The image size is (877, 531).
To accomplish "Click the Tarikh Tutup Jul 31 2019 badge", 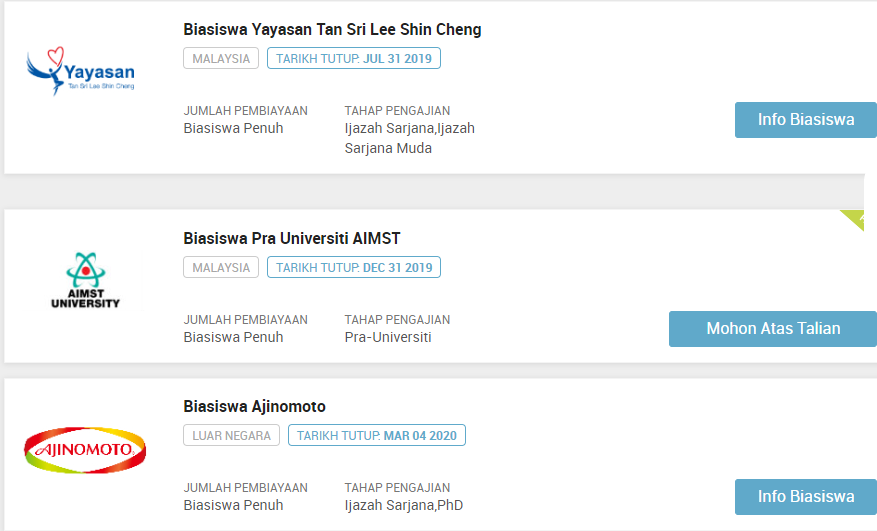I will [x=354, y=59].
